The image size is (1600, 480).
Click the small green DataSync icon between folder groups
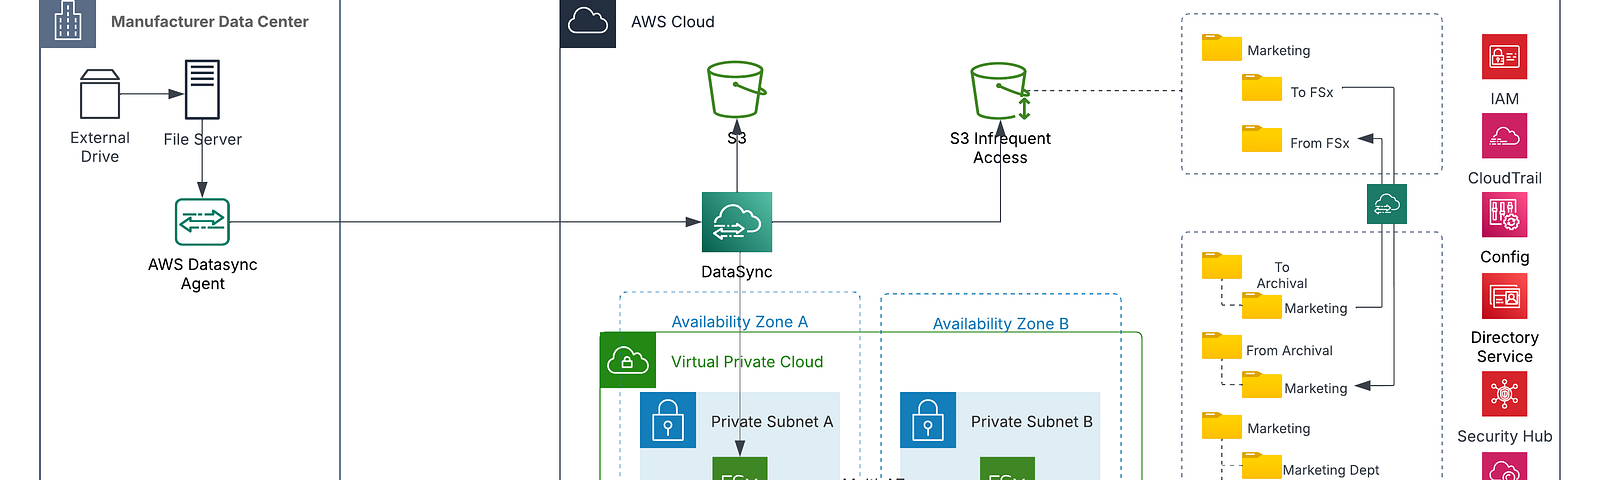coord(1387,204)
